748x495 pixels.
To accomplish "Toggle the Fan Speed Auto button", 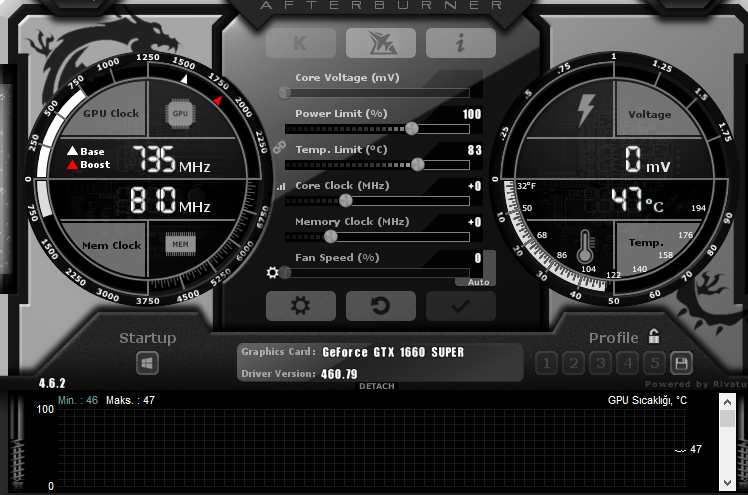I will [x=478, y=282].
